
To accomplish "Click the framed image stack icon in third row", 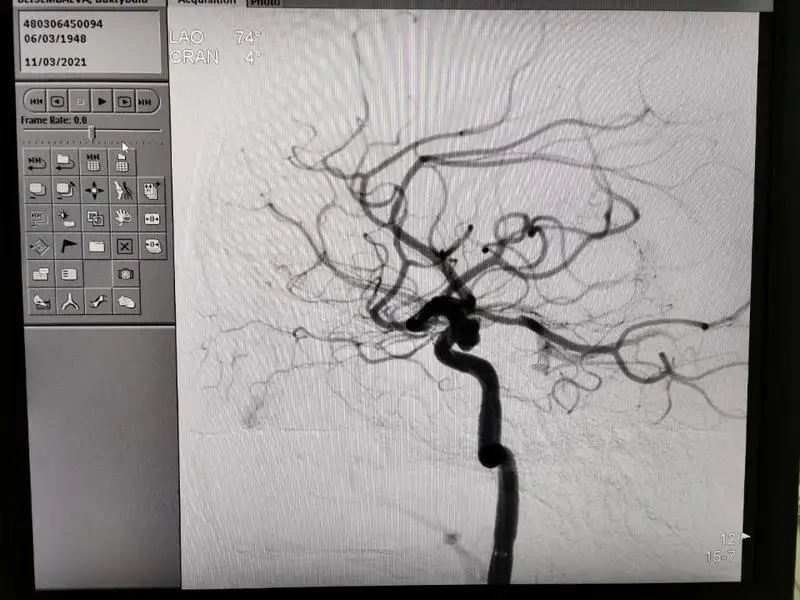I will pos(39,219).
